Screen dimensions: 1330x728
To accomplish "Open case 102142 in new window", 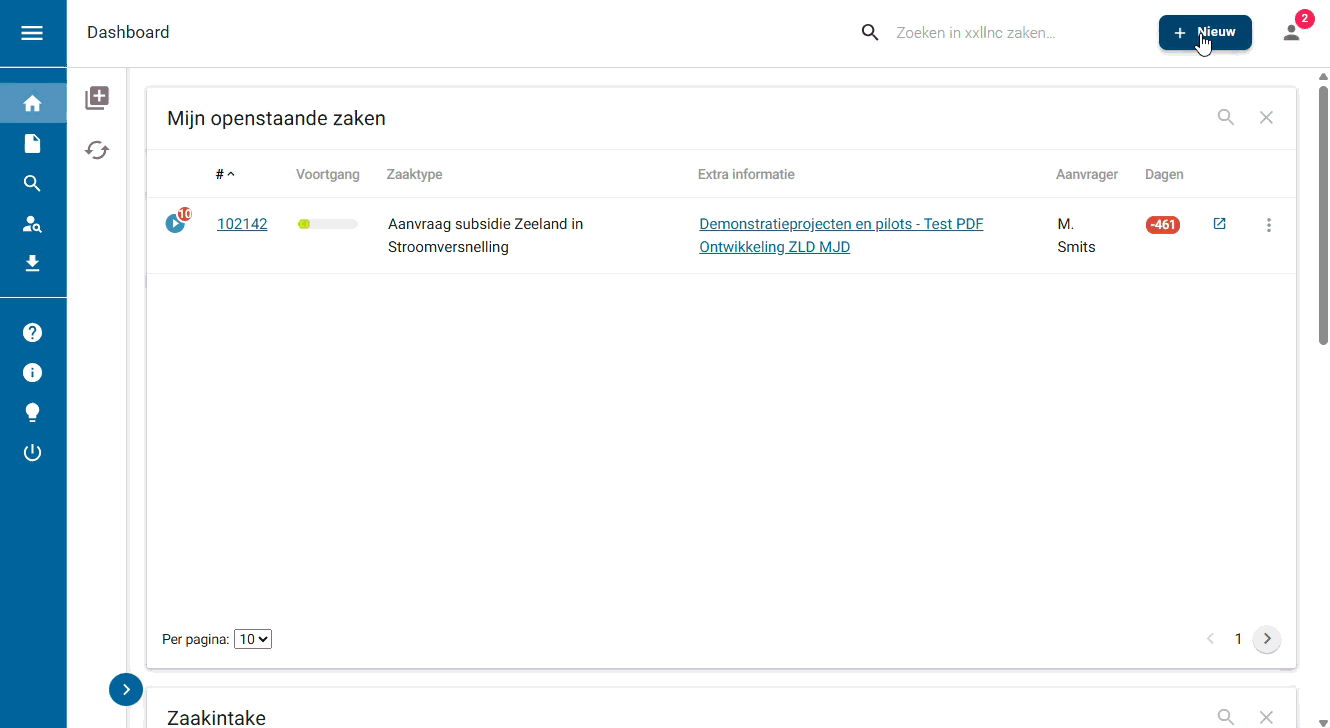I will pos(1219,224).
